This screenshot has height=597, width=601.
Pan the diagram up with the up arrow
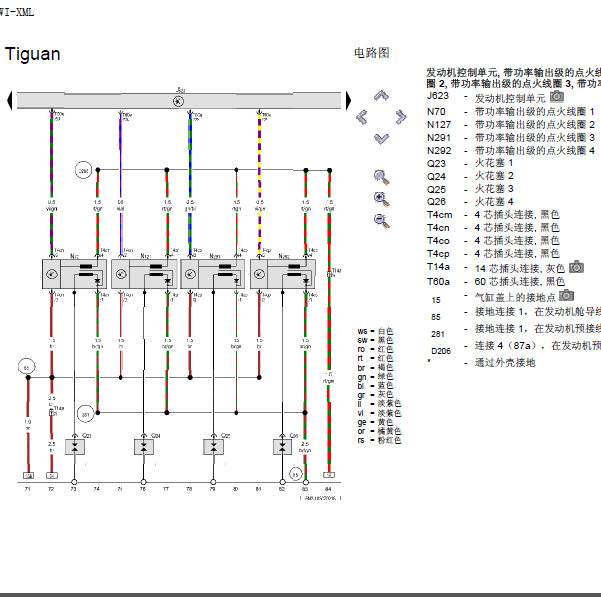coord(381,95)
